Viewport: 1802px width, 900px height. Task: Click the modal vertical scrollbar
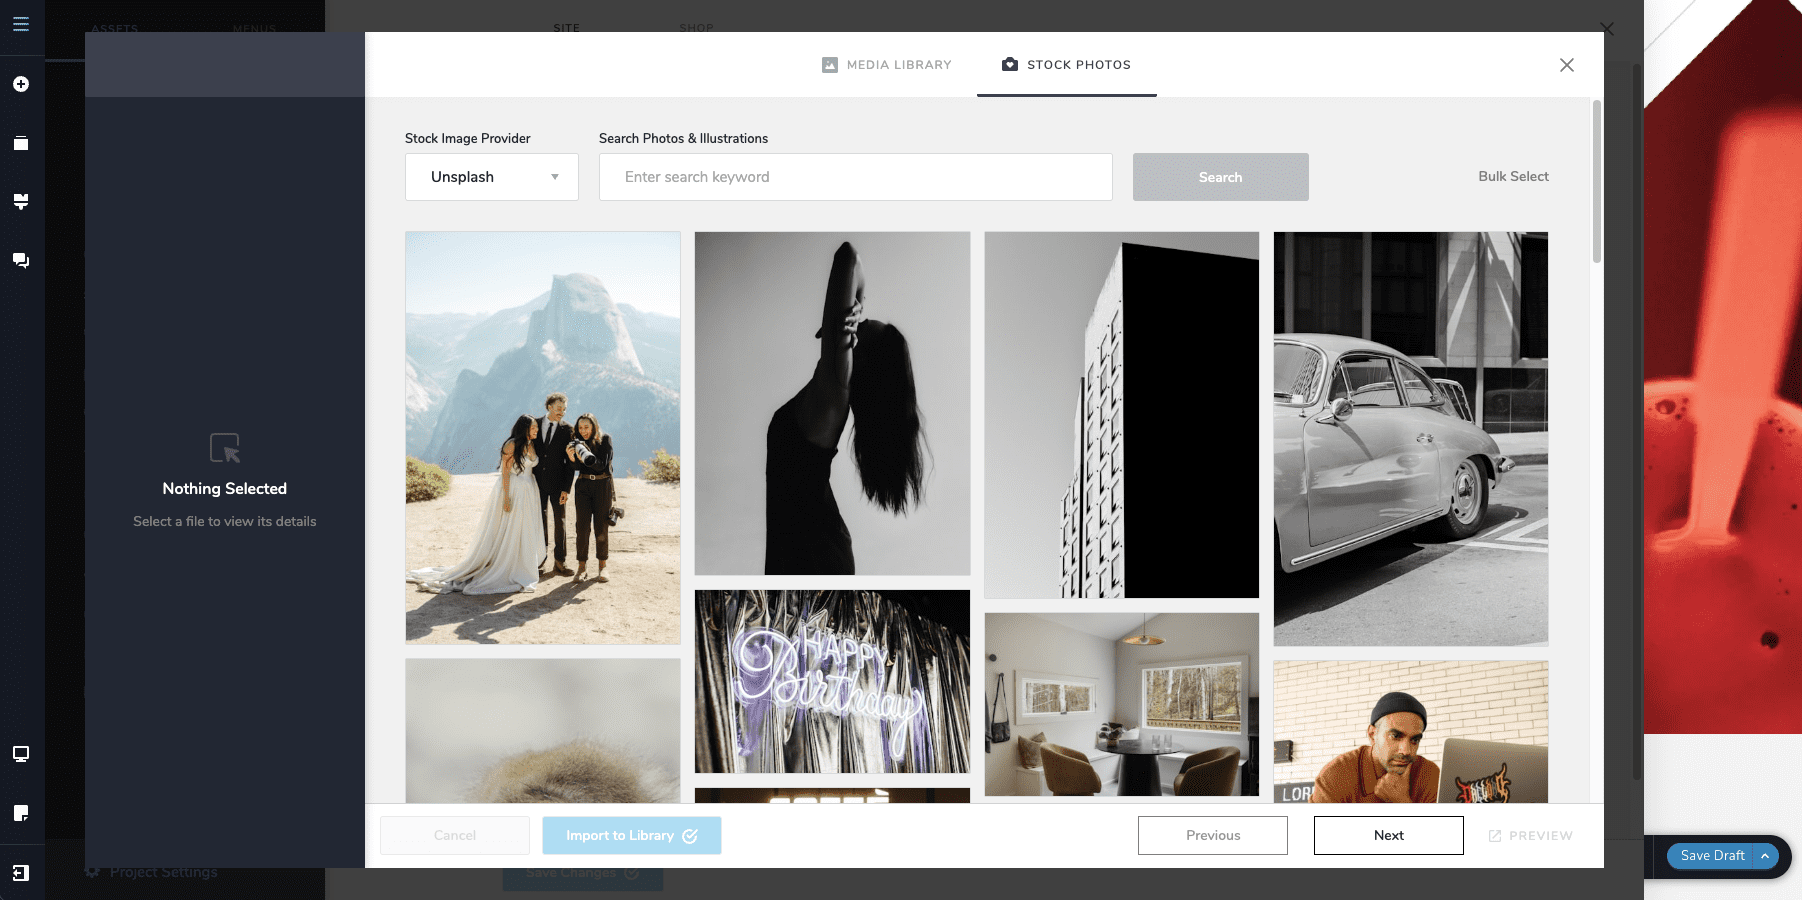point(1597,182)
